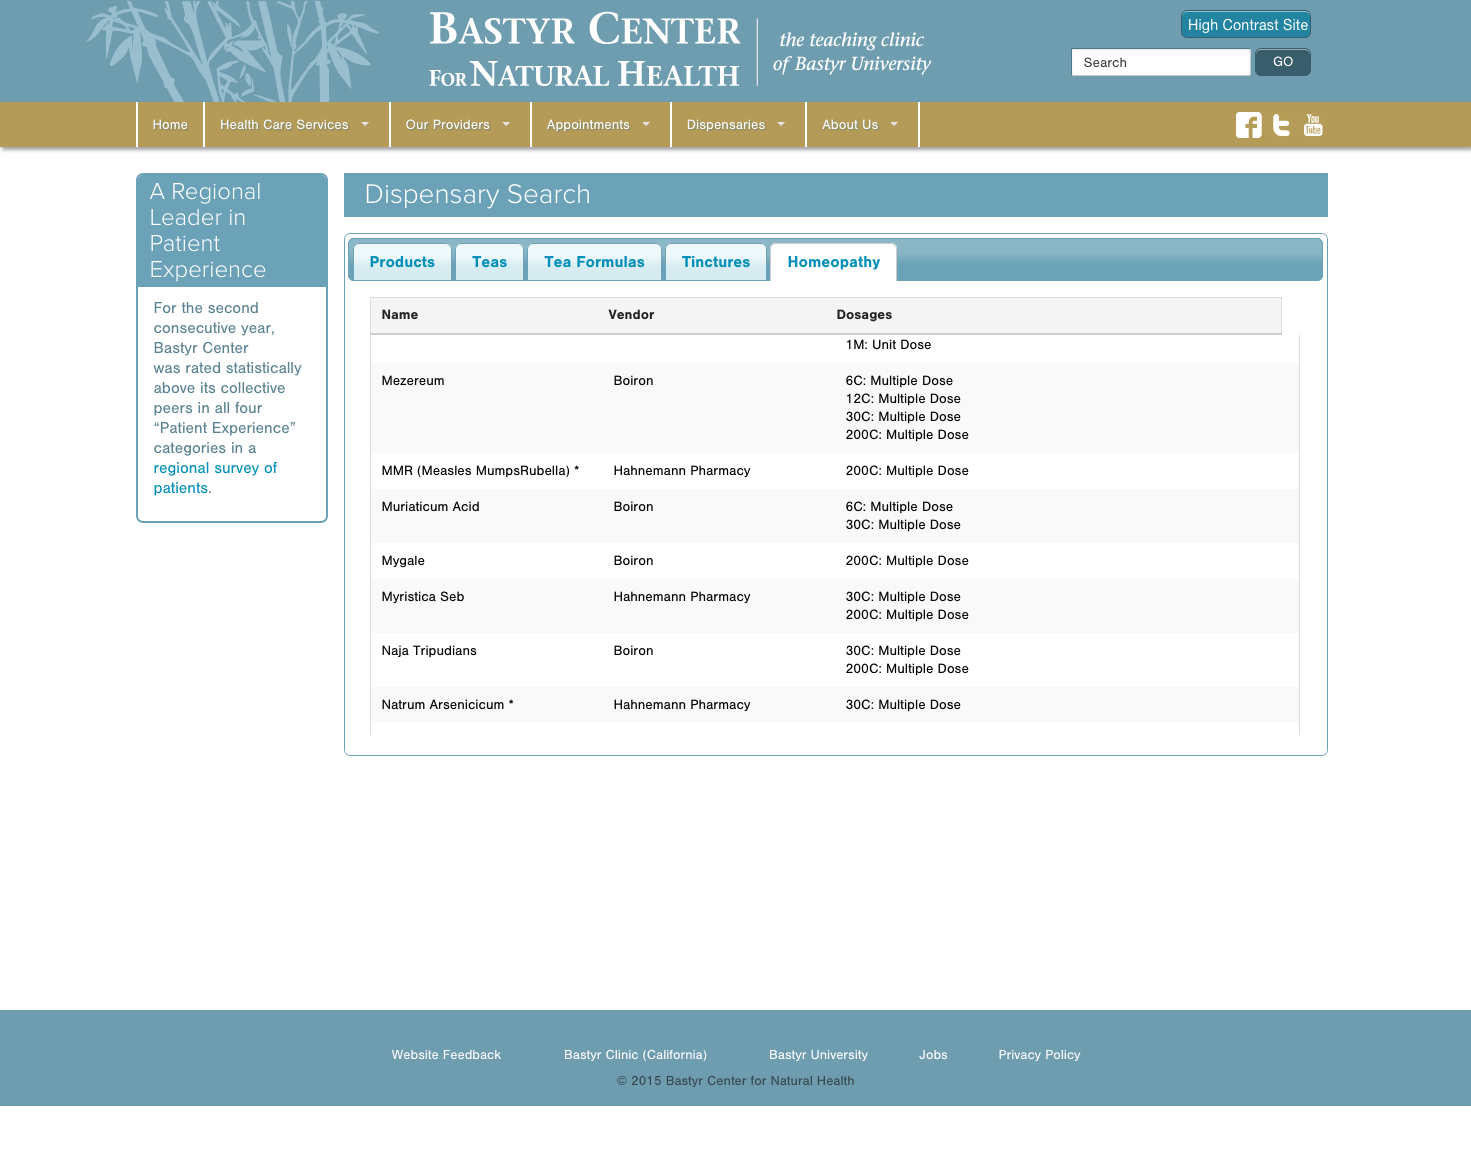Expand the Our Providers dropdown arrow
This screenshot has width=1471, height=1175.
click(506, 124)
